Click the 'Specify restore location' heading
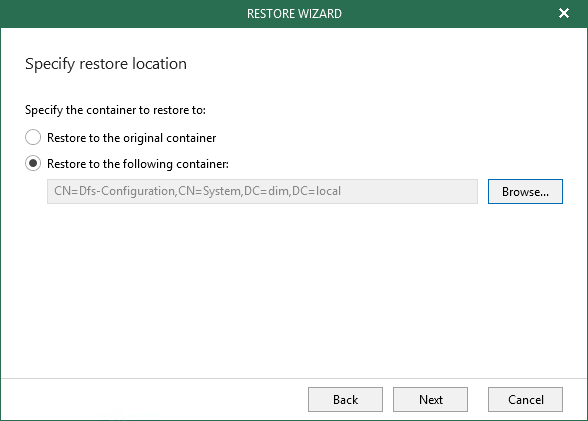This screenshot has height=421, width=588. [x=106, y=64]
